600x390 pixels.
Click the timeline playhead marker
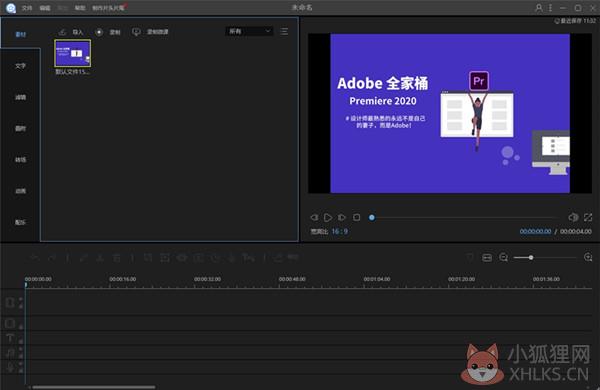(x=26, y=285)
